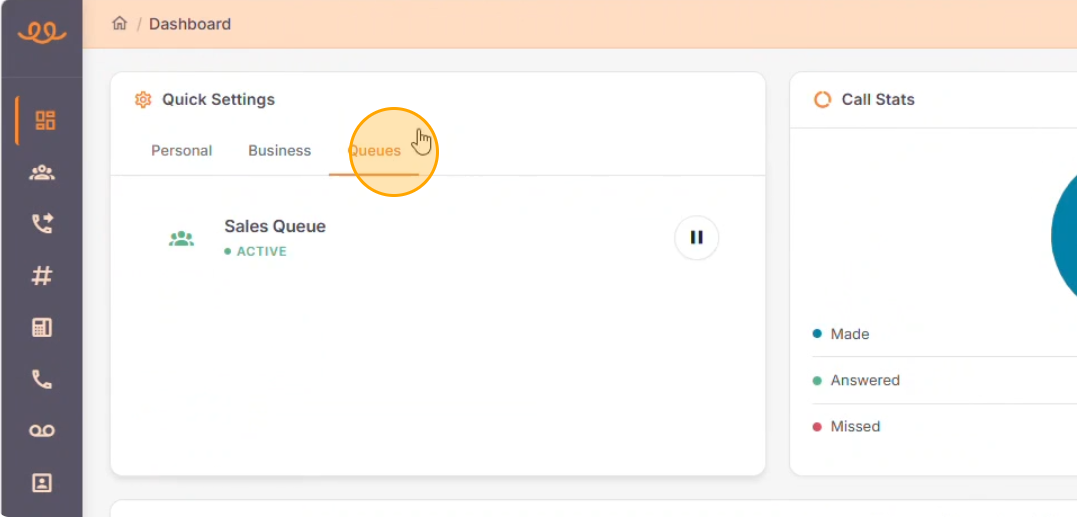Open the hash numbers sidebar icon

[42, 276]
